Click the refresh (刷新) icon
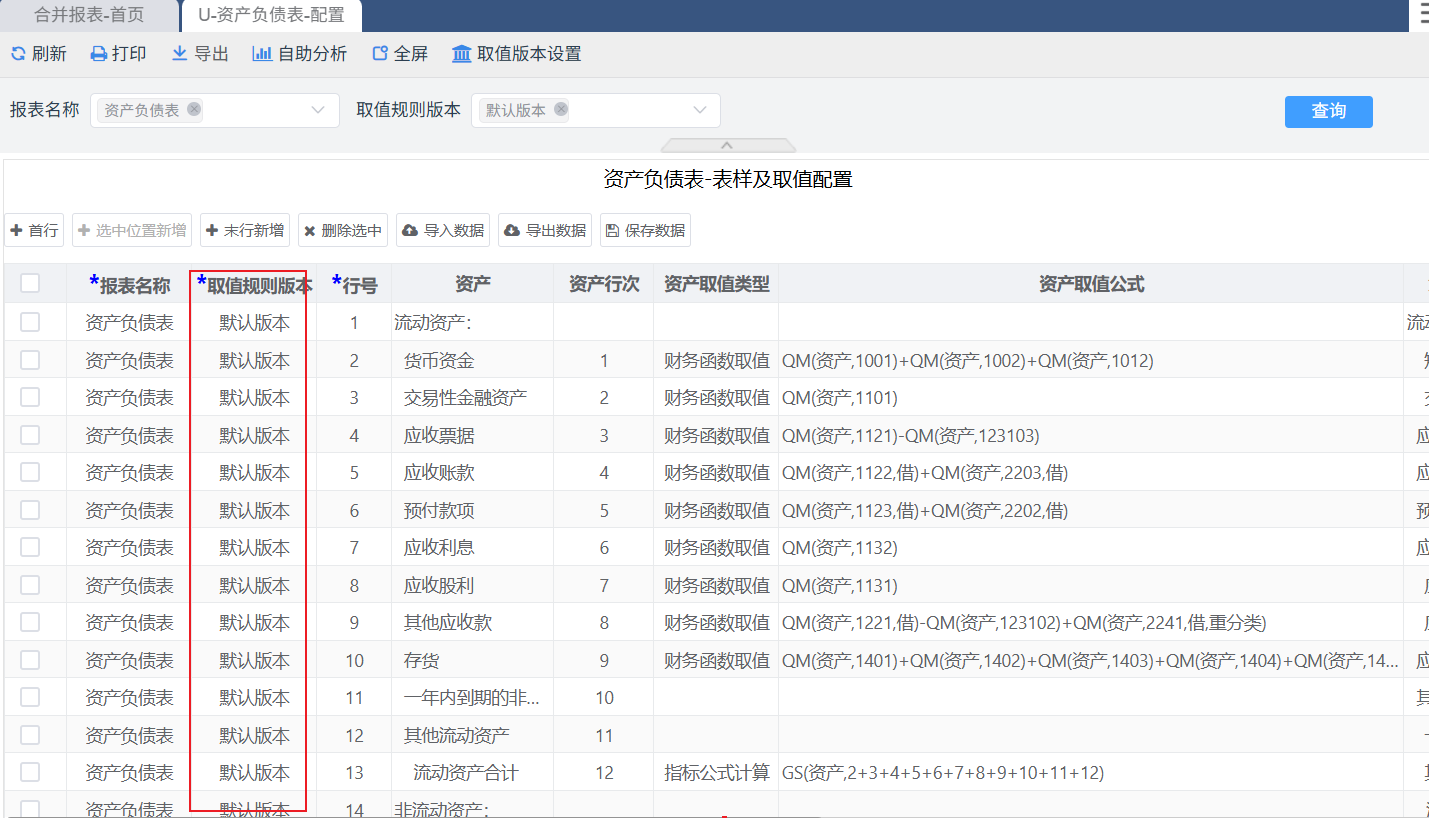This screenshot has height=818, width=1429. tap(18, 54)
